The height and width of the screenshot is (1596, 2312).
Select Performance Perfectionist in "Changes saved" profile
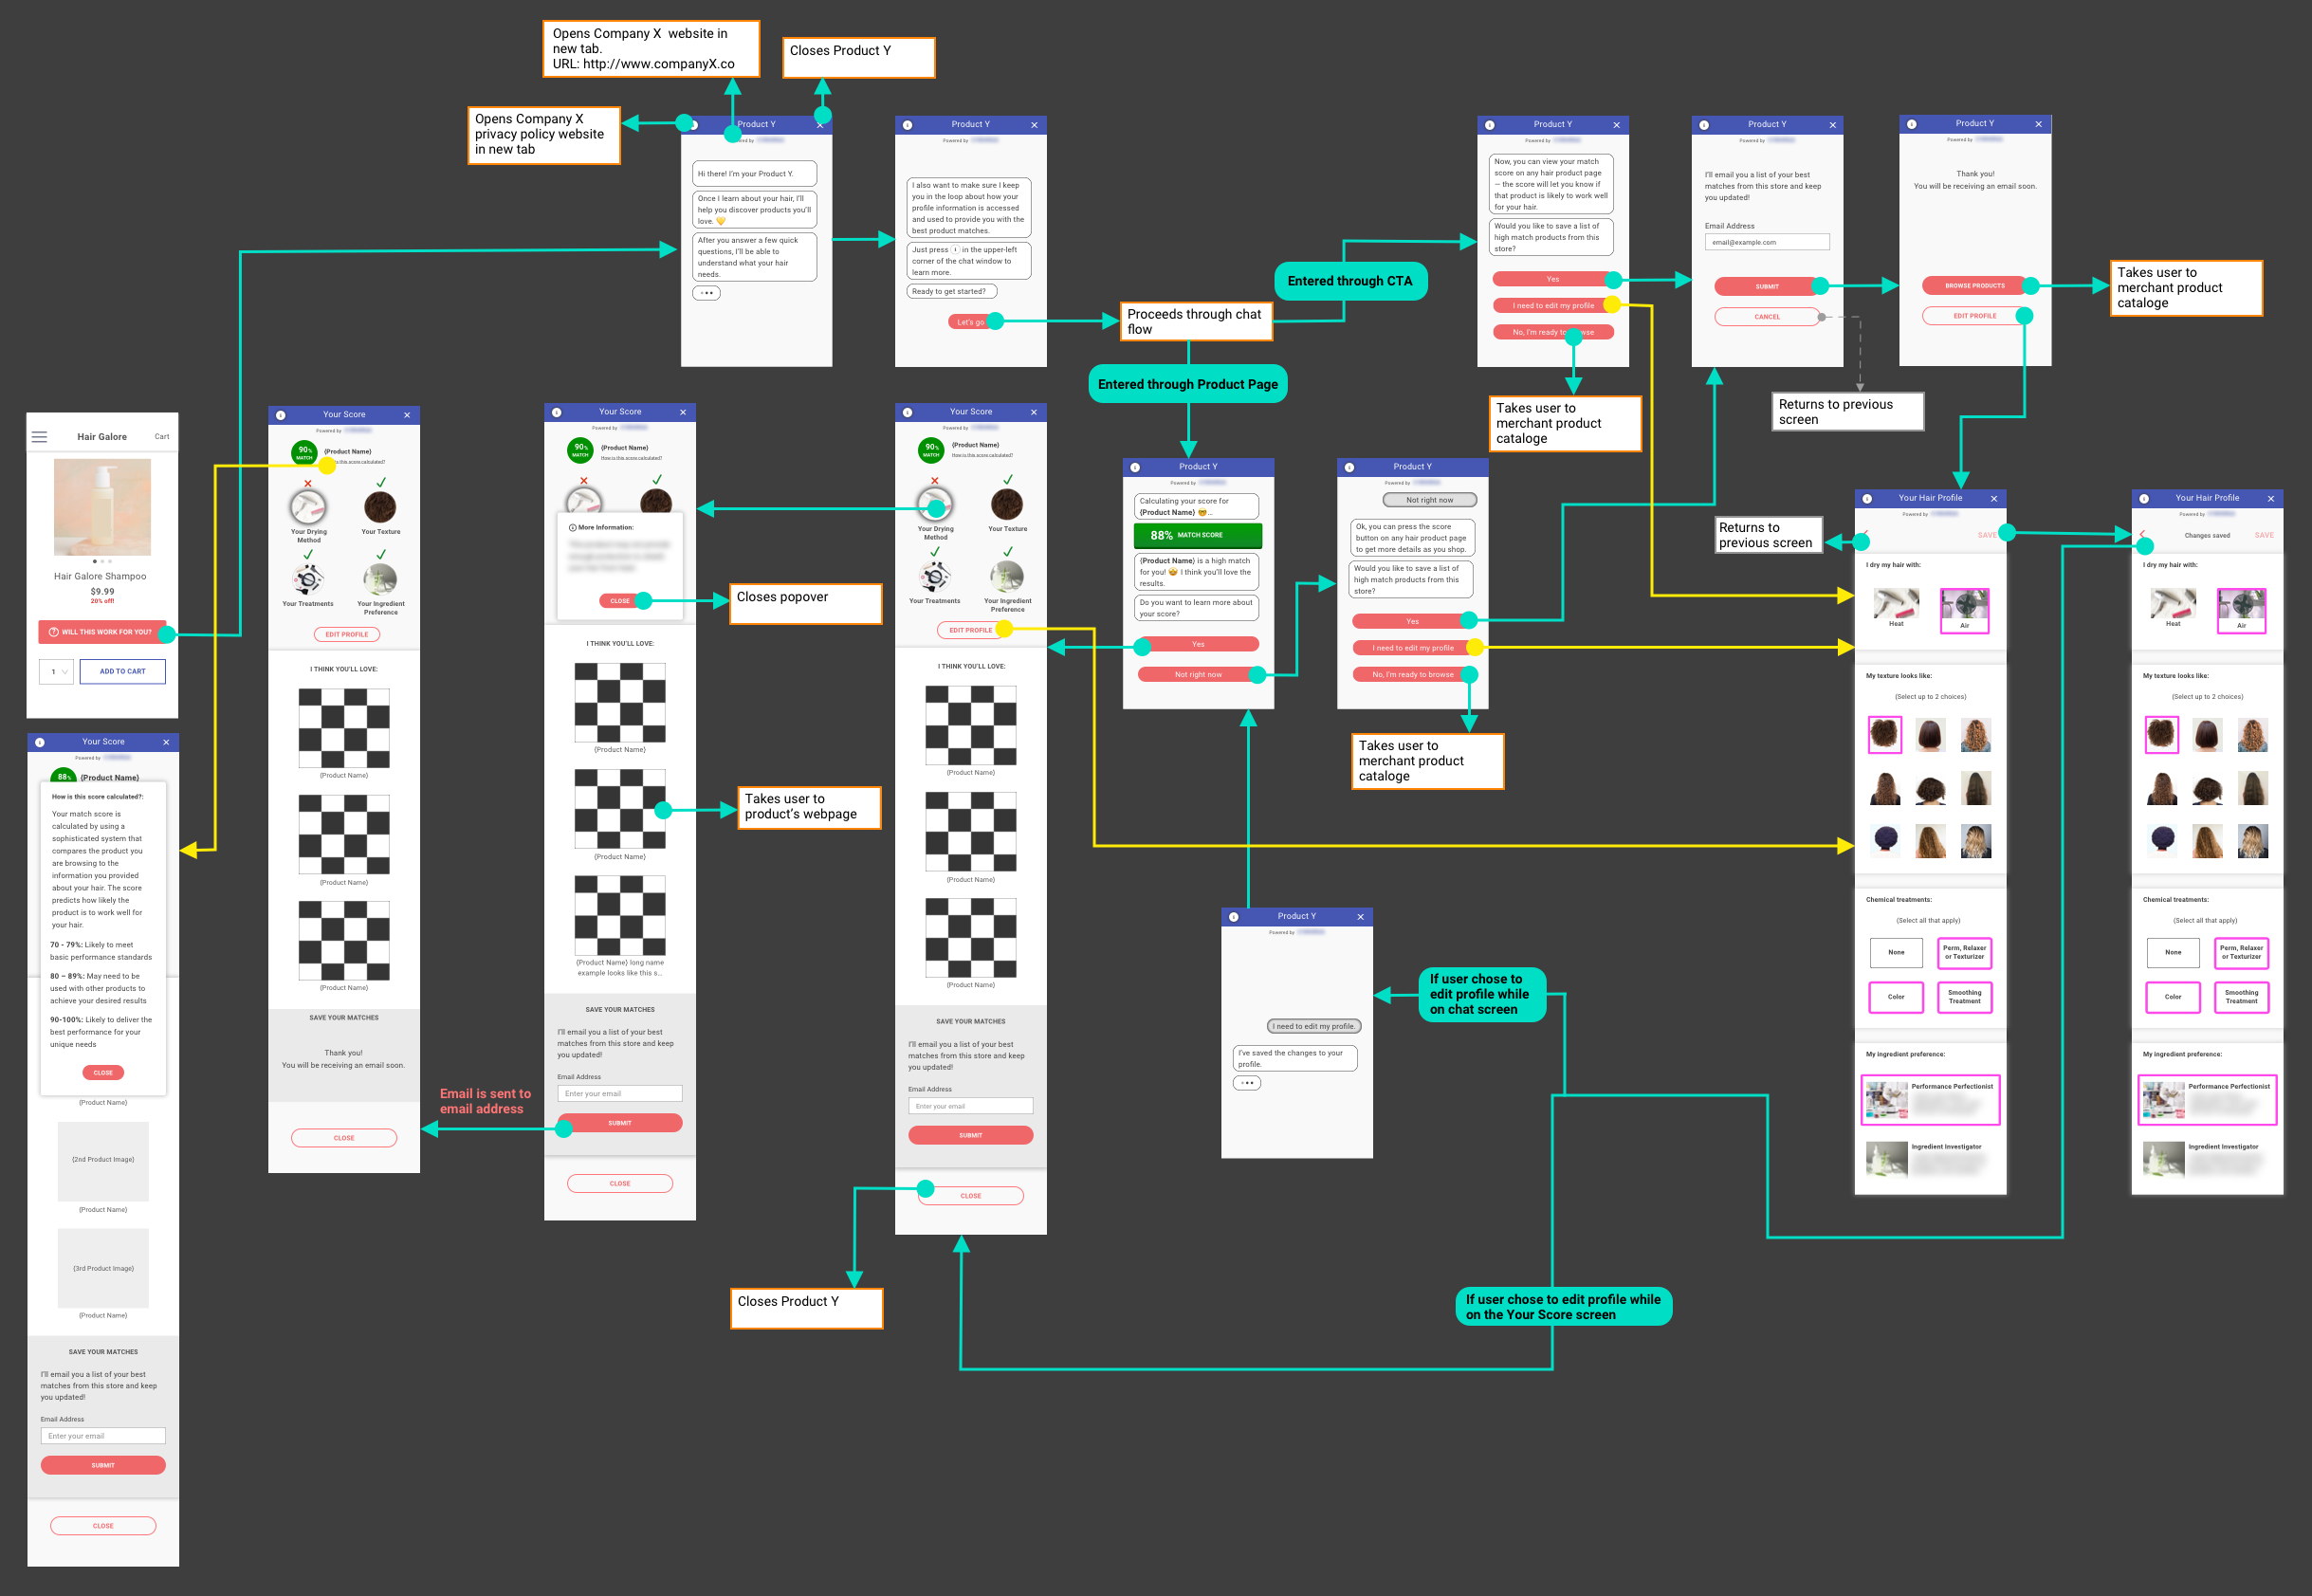[2207, 1100]
